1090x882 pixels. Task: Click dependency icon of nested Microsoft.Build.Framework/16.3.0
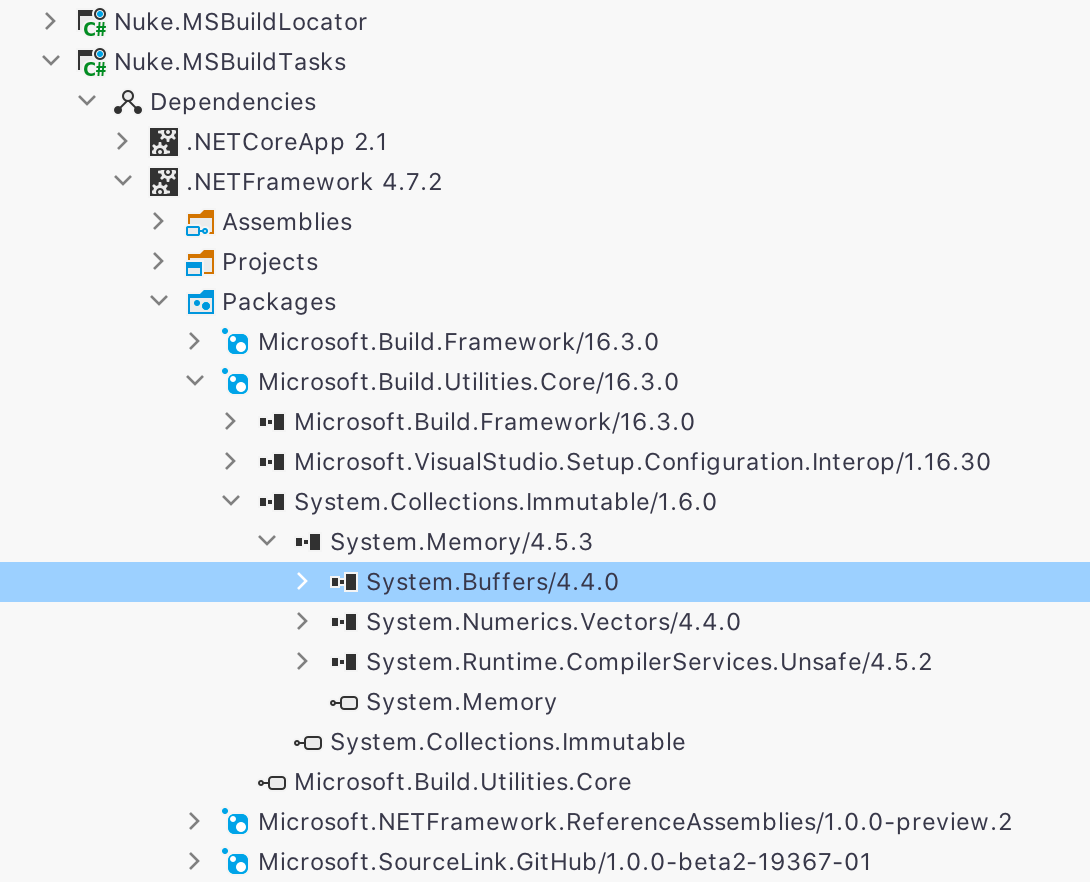272,422
